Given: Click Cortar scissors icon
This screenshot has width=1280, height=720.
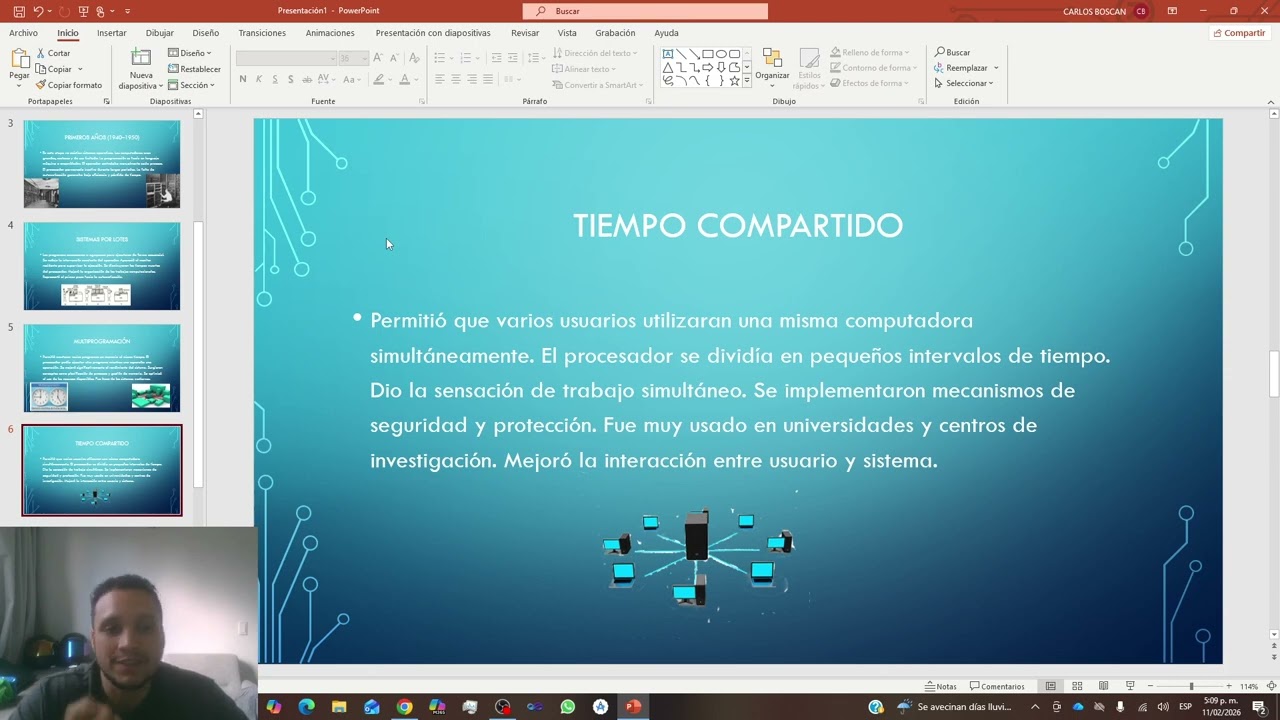Looking at the screenshot, I should pyautogui.click(x=41, y=53).
